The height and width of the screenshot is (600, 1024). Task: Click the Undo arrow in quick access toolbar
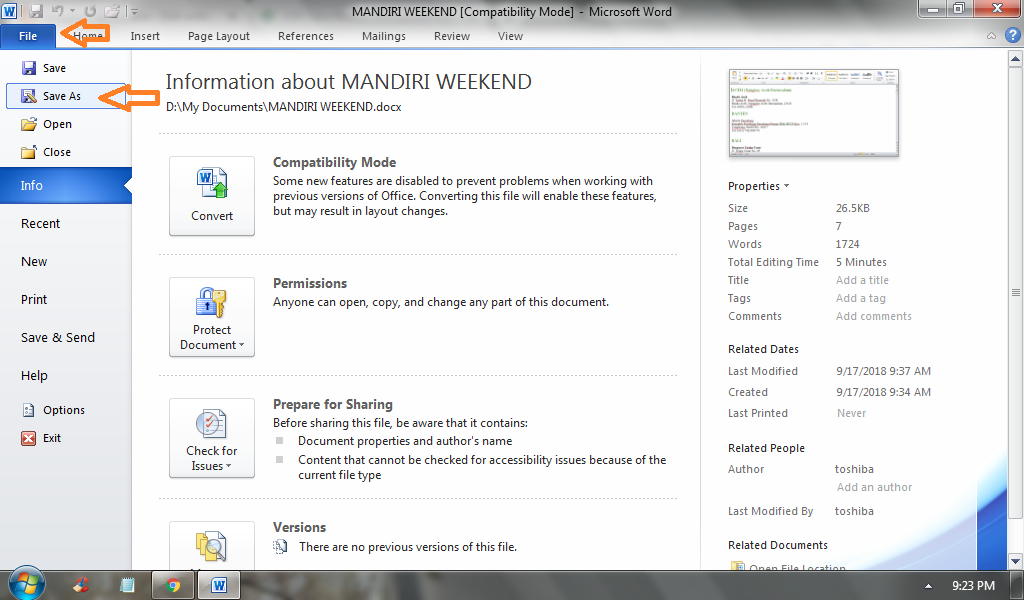tap(57, 11)
